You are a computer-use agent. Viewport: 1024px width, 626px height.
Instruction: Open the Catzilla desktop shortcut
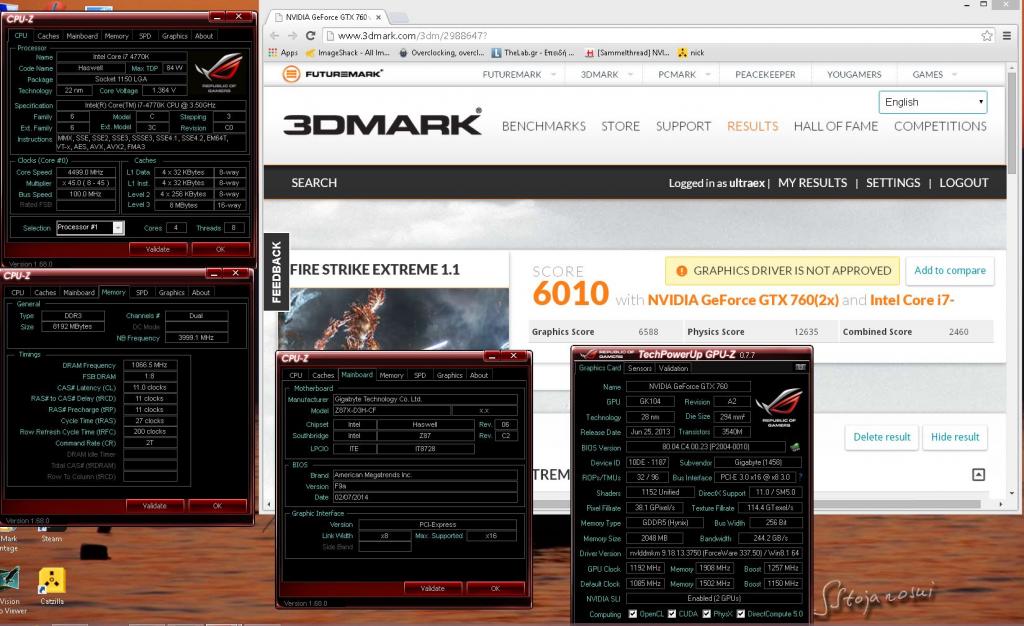pyautogui.click(x=52, y=586)
